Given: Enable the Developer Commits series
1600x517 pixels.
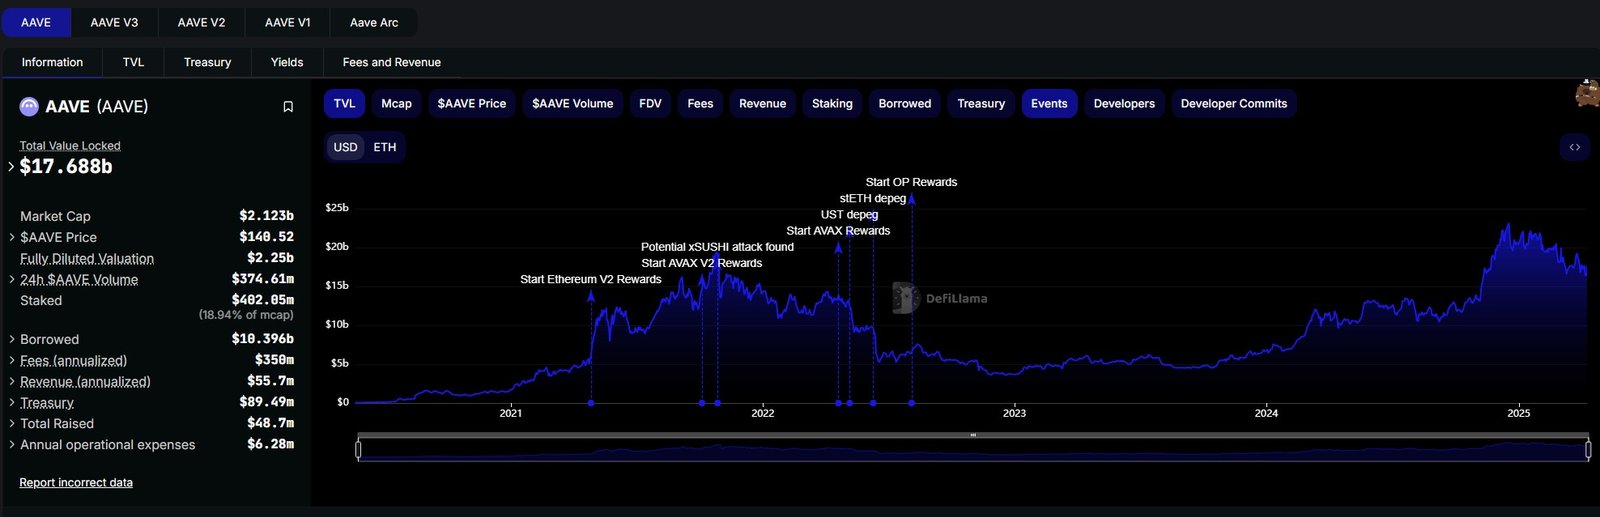Looking at the screenshot, I should [x=1233, y=104].
